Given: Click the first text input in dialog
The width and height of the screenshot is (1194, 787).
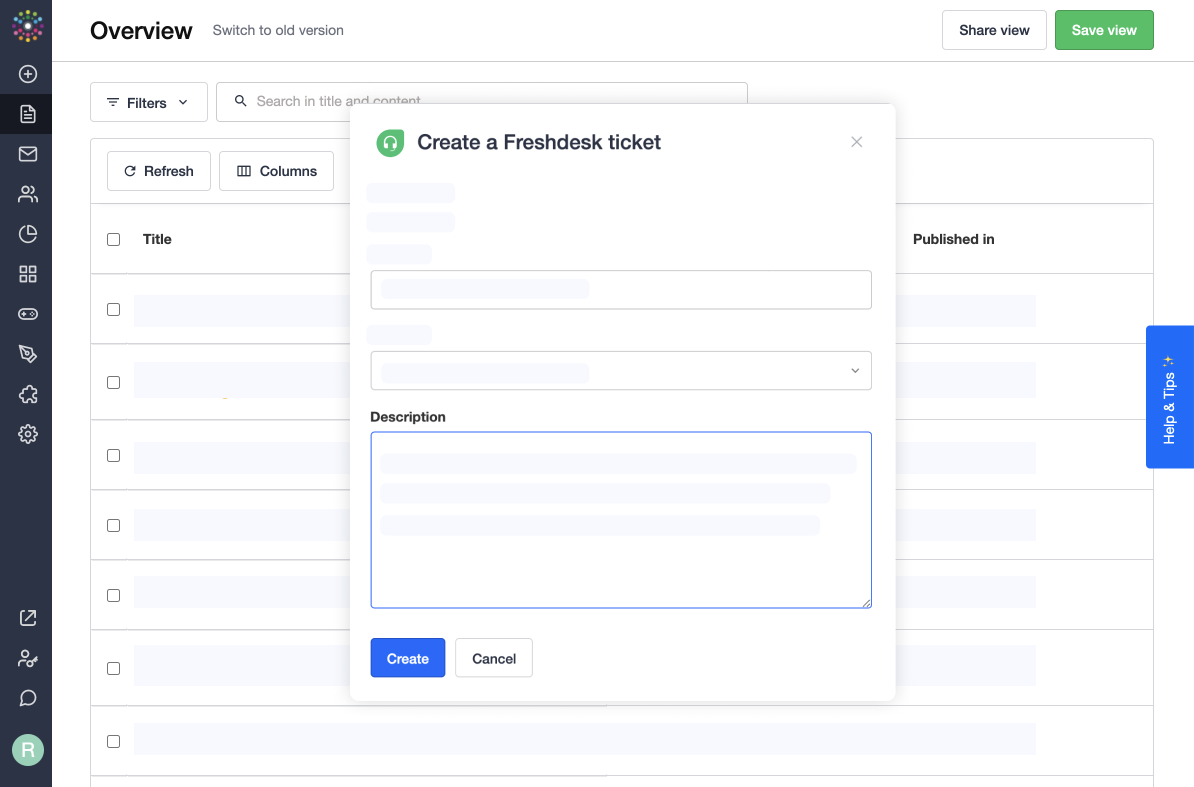Looking at the screenshot, I should [x=621, y=290].
